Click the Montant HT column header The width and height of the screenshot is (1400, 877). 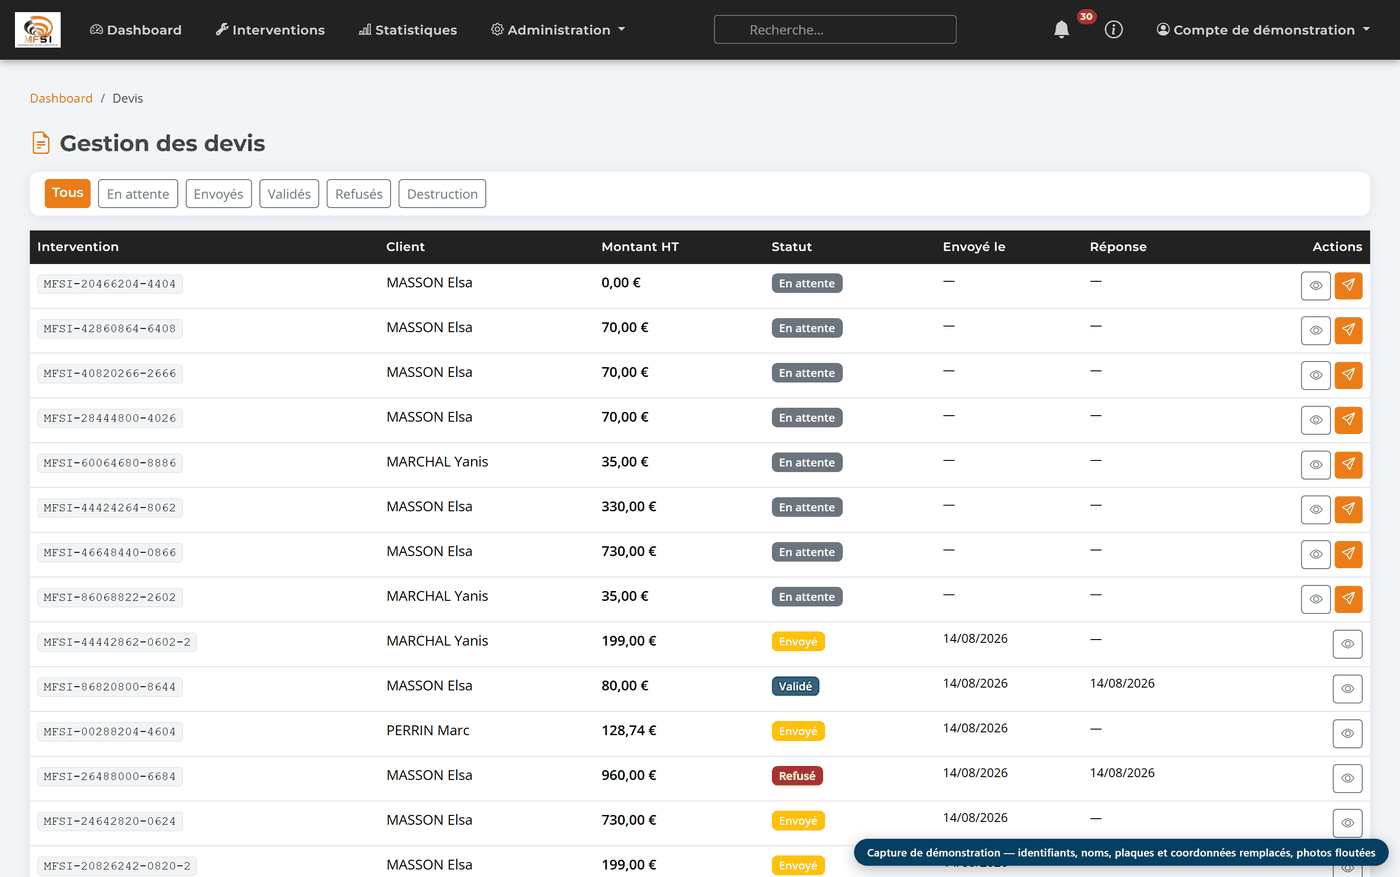point(640,247)
